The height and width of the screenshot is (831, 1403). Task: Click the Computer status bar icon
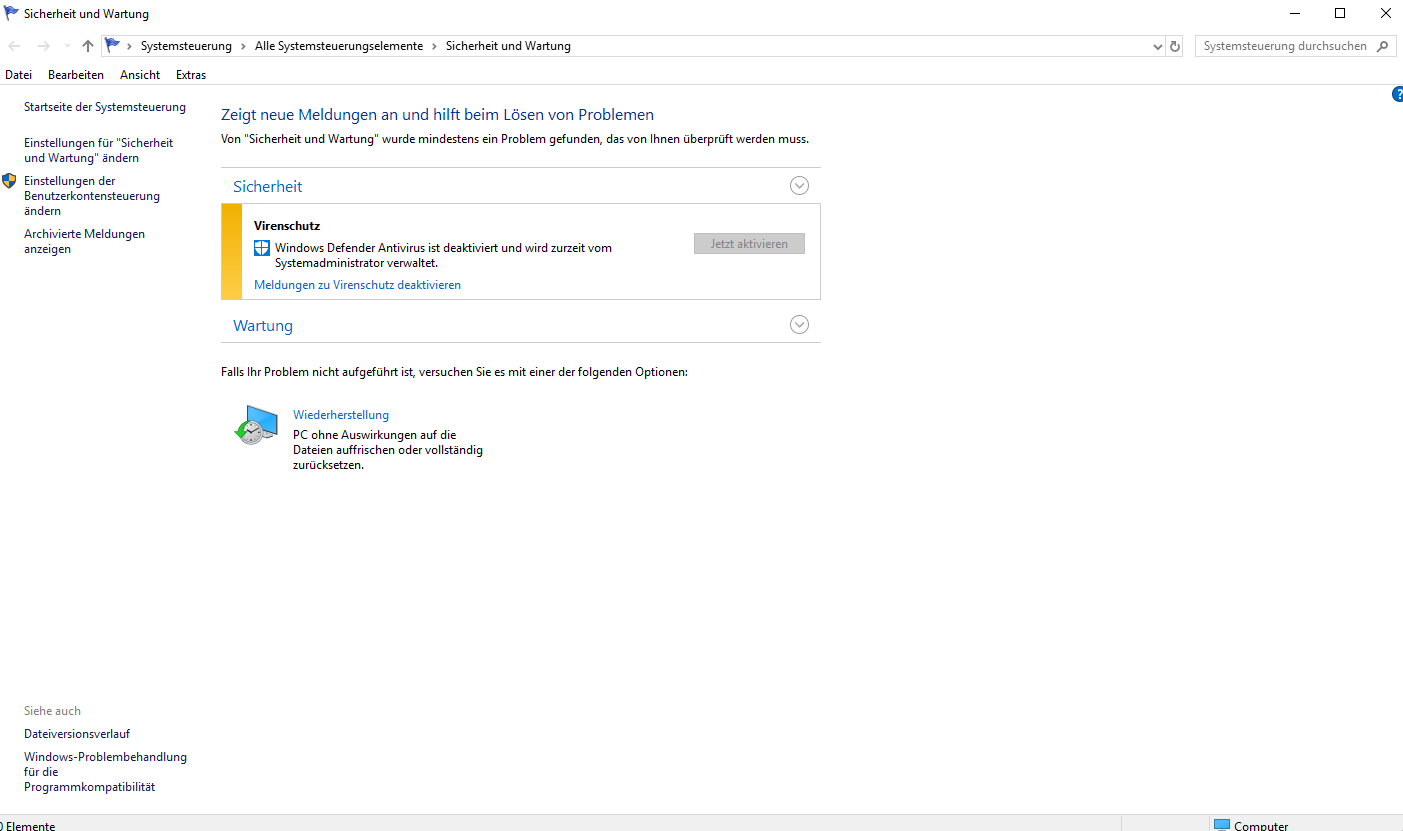1221,825
